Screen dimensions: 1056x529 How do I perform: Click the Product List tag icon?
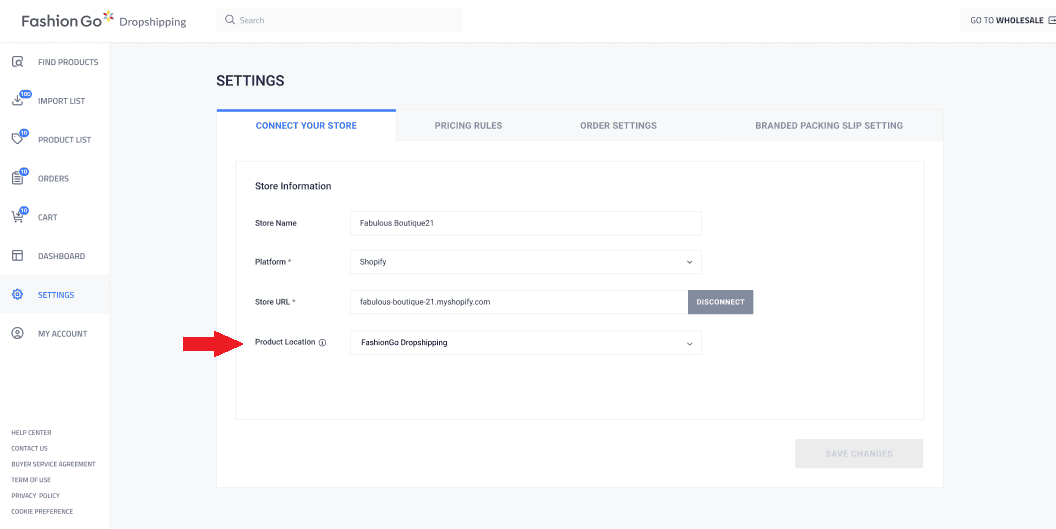(17, 139)
